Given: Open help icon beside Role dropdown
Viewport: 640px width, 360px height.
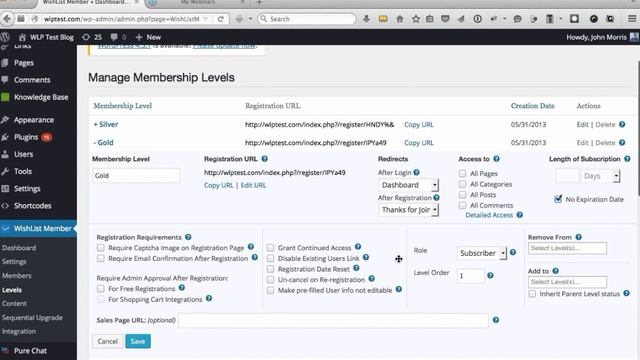Looking at the screenshot, I should click(x=513, y=252).
